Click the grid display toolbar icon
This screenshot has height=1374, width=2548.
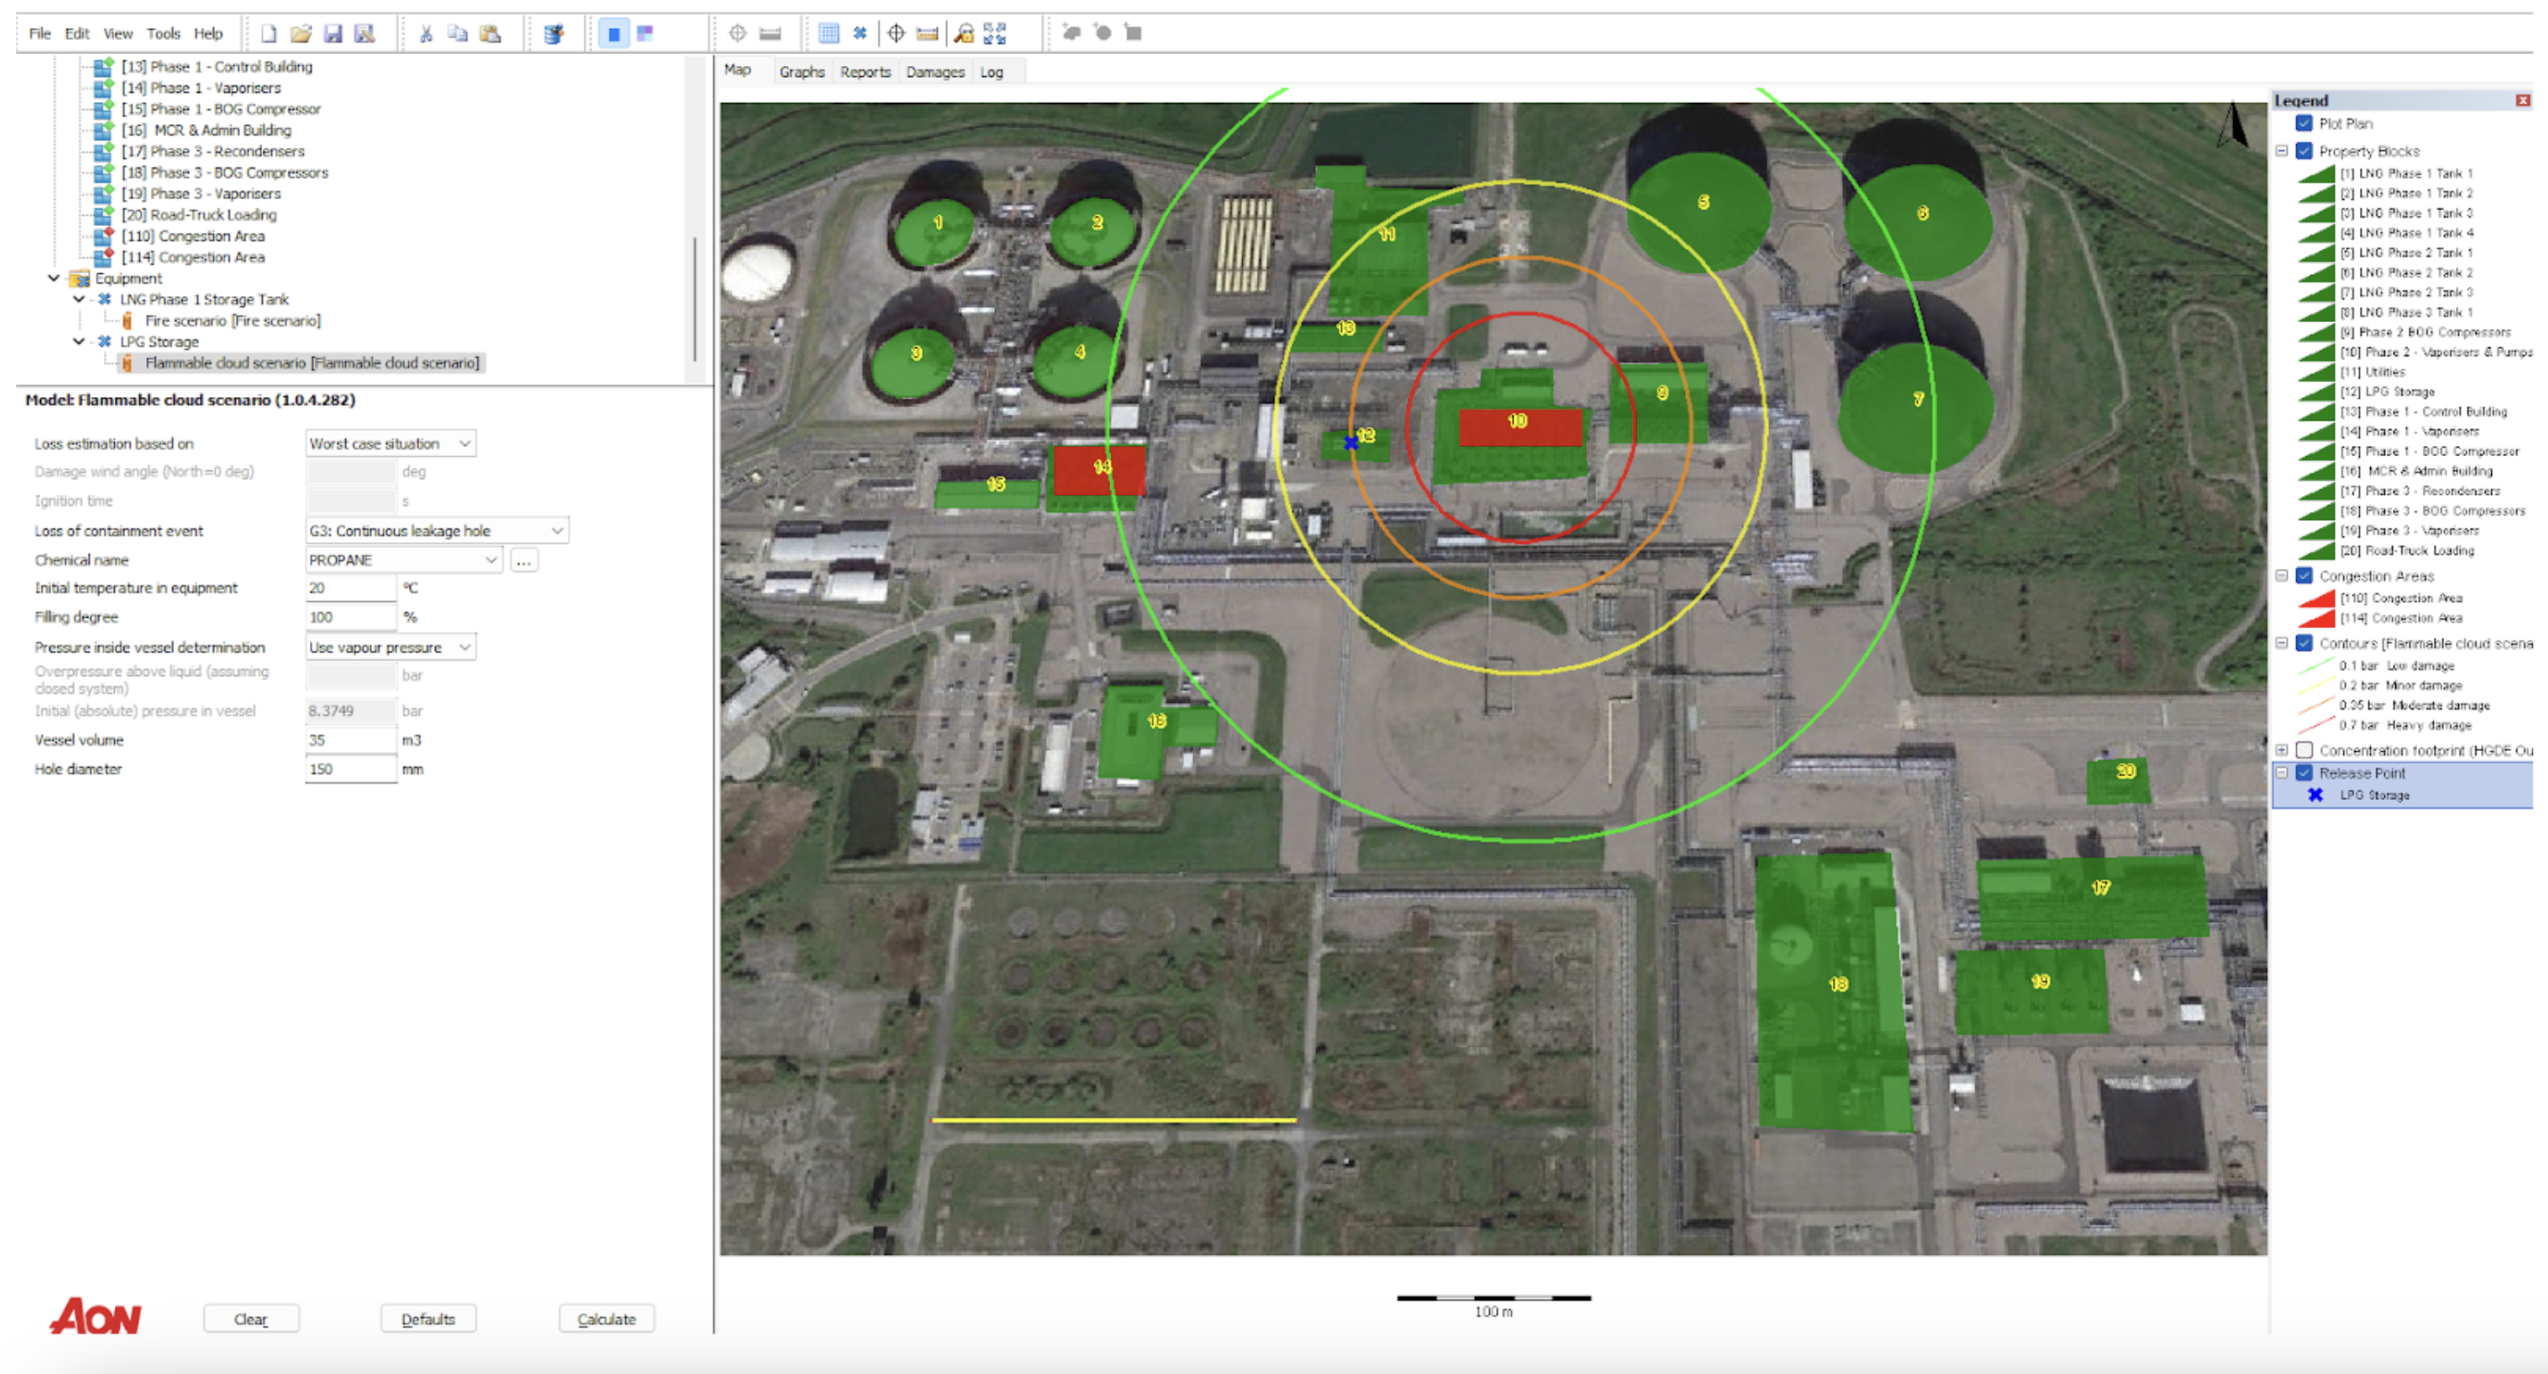pyautogui.click(x=828, y=33)
